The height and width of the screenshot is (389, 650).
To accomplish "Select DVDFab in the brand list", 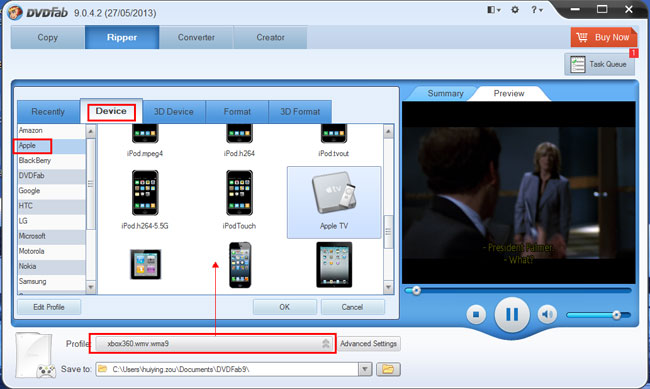I will tap(51, 175).
